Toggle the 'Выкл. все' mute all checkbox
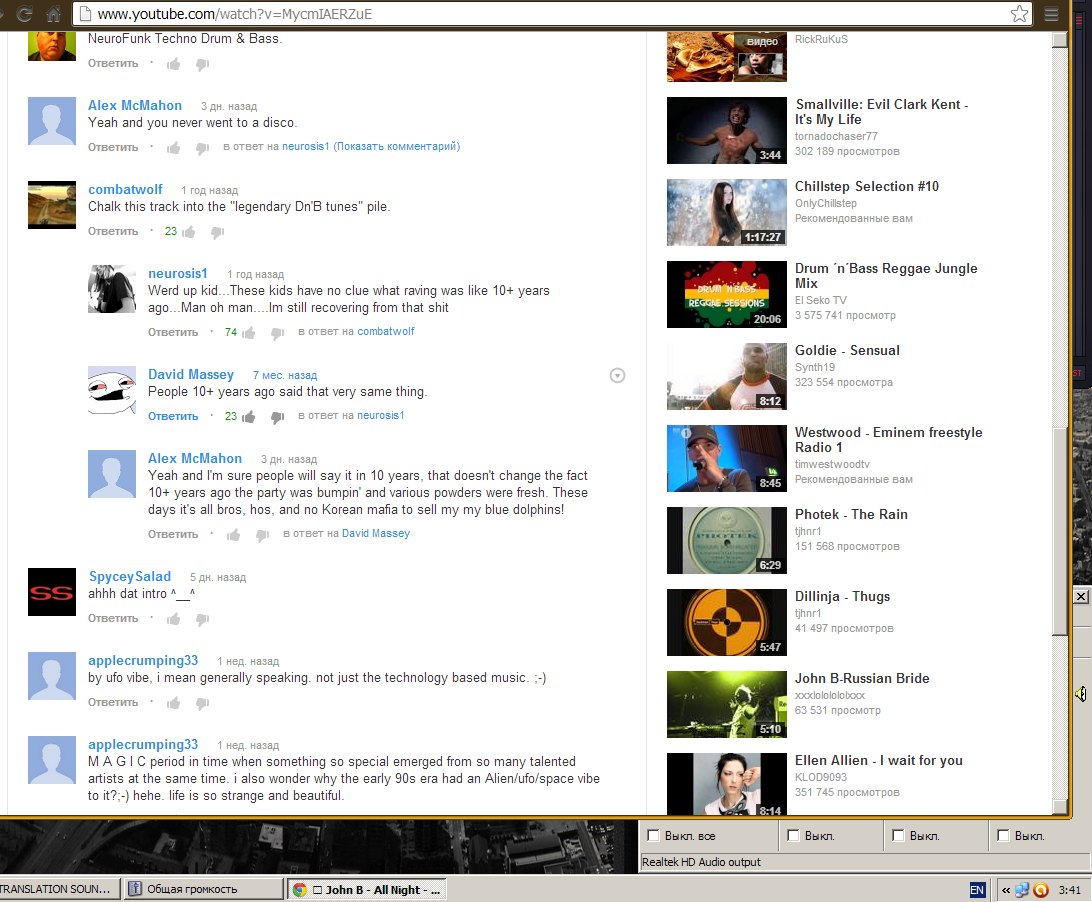Screen dimensions: 1092x902 (653, 835)
